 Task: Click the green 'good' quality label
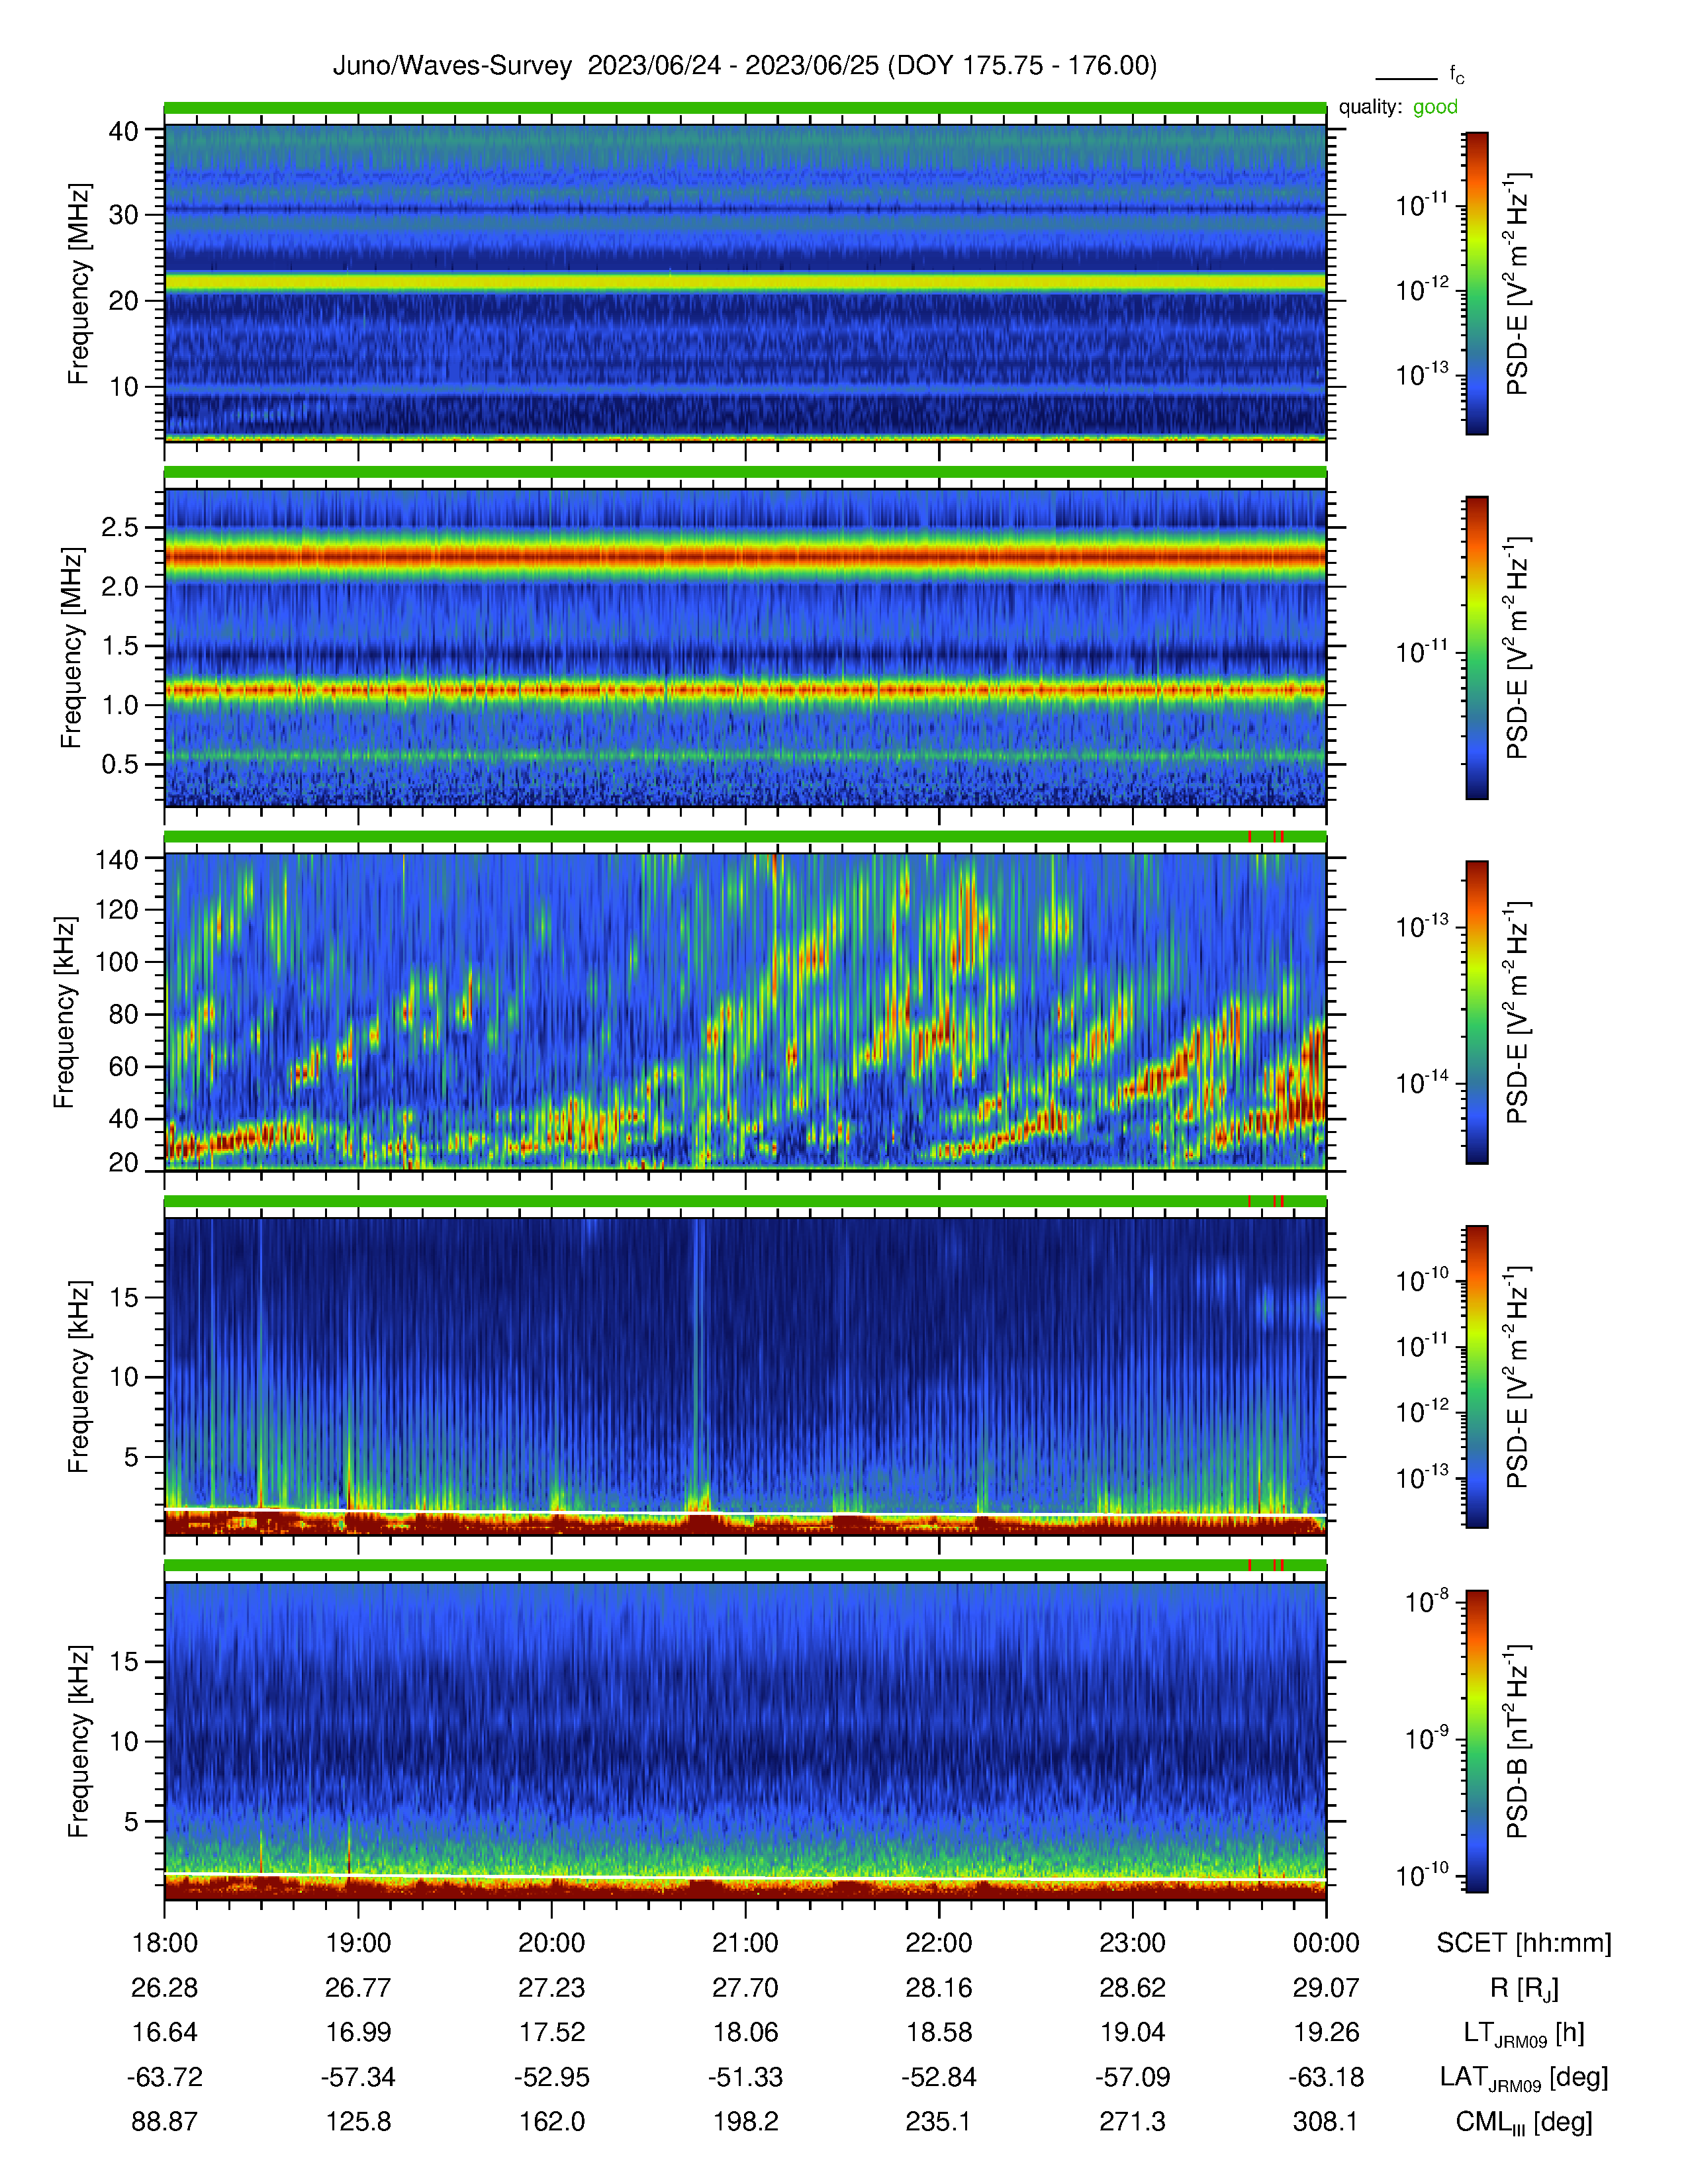click(1435, 107)
